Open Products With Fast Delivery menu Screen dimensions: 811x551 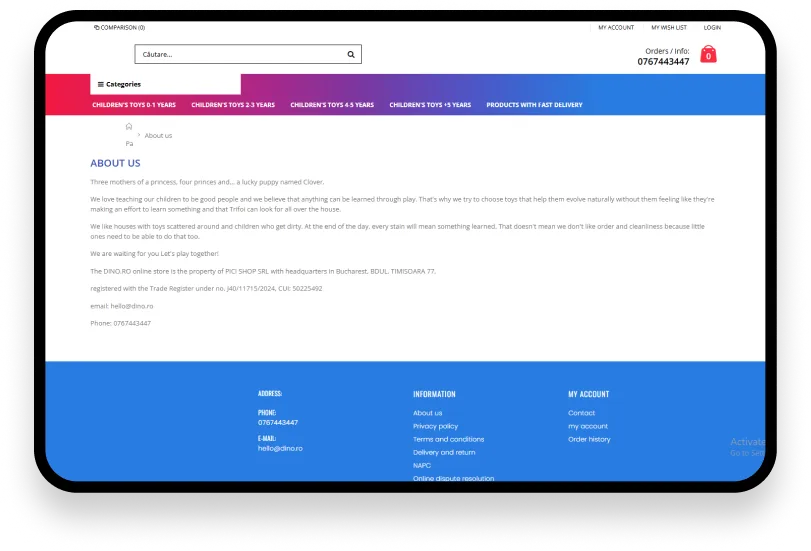pyautogui.click(x=534, y=105)
